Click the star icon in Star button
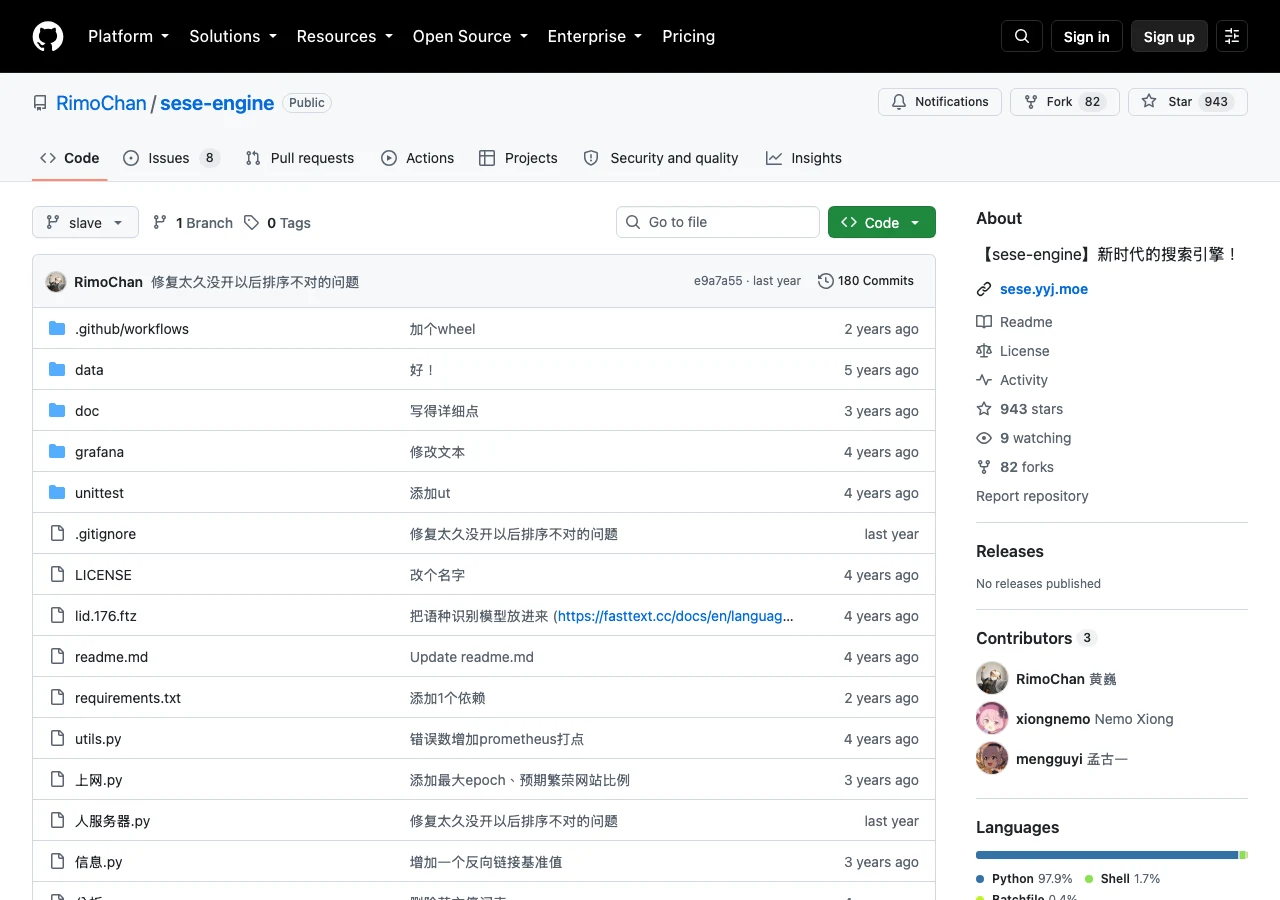 coord(1149,102)
